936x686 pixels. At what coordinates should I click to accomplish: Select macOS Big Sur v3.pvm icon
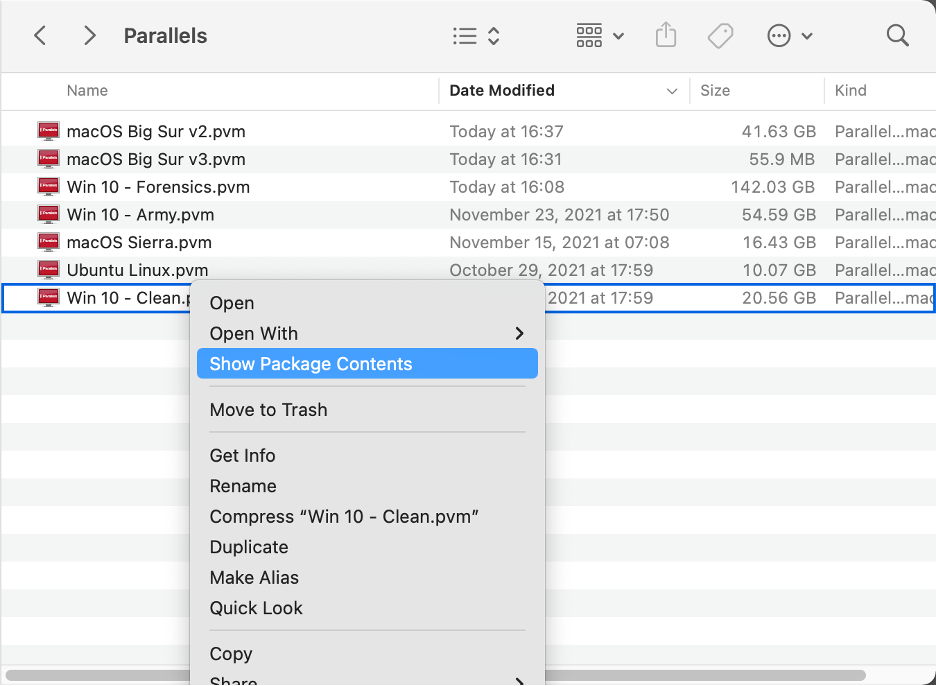tap(48, 159)
